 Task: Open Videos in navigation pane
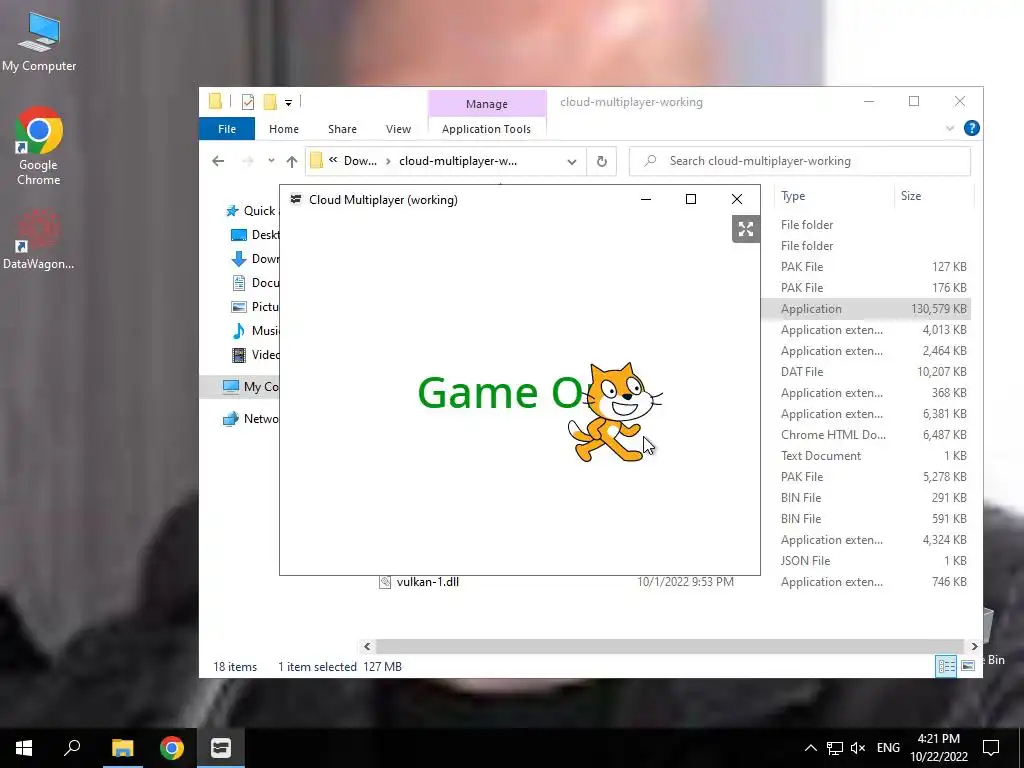pos(255,355)
